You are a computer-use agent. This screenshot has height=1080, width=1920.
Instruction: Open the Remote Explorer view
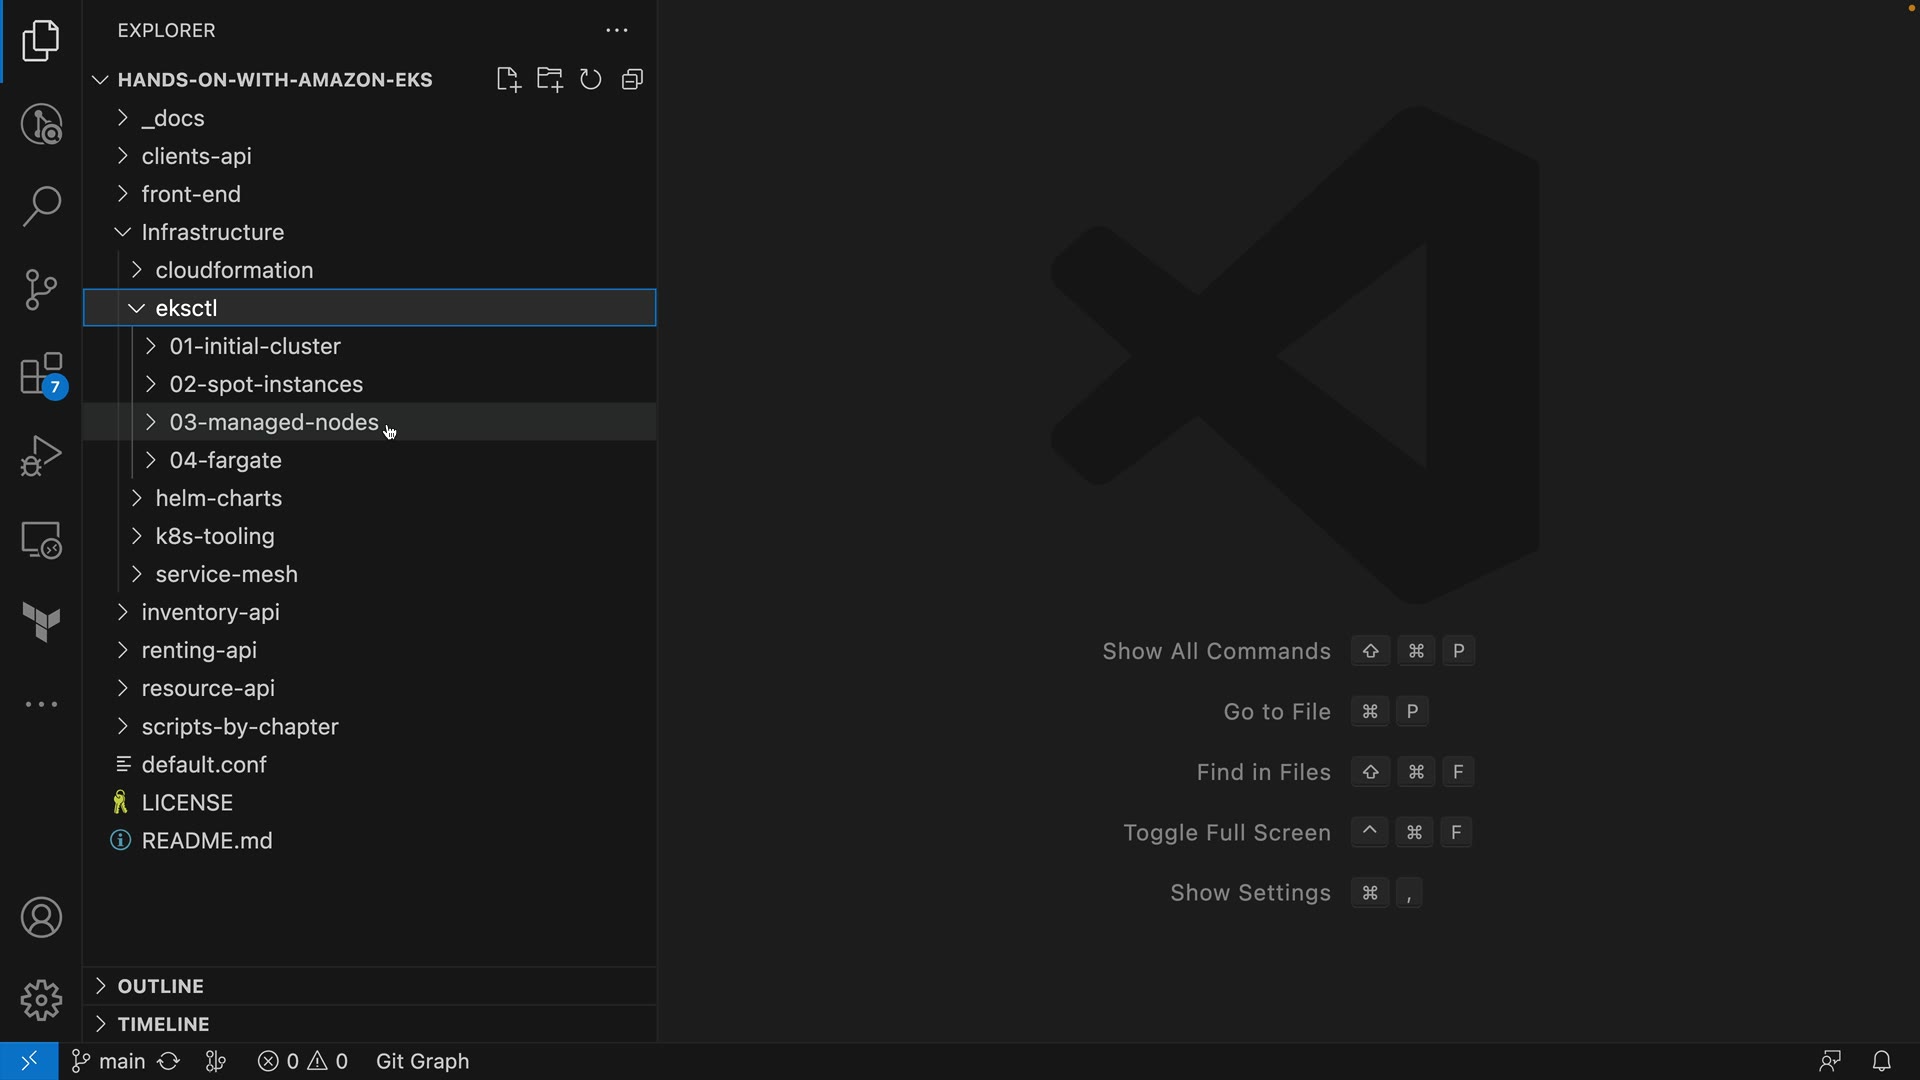pyautogui.click(x=41, y=540)
